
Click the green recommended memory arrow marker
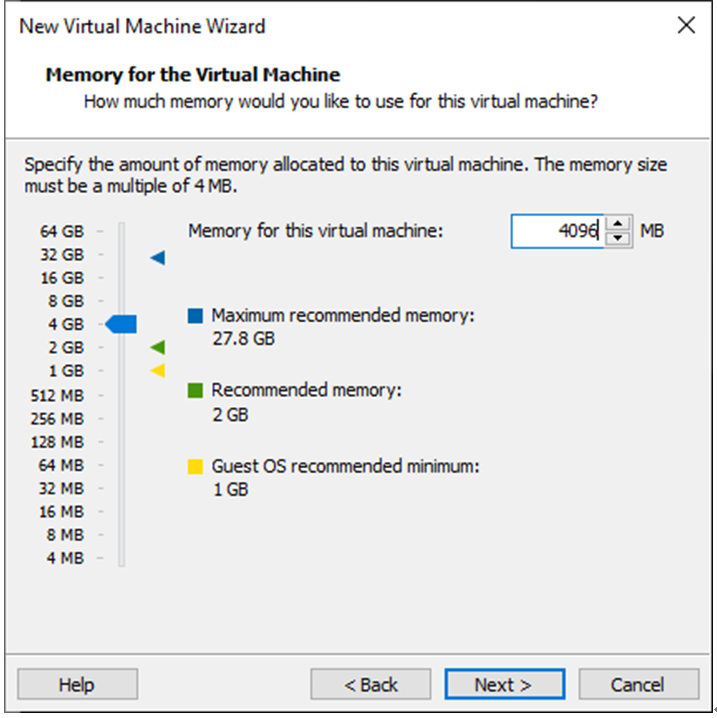coord(157,347)
